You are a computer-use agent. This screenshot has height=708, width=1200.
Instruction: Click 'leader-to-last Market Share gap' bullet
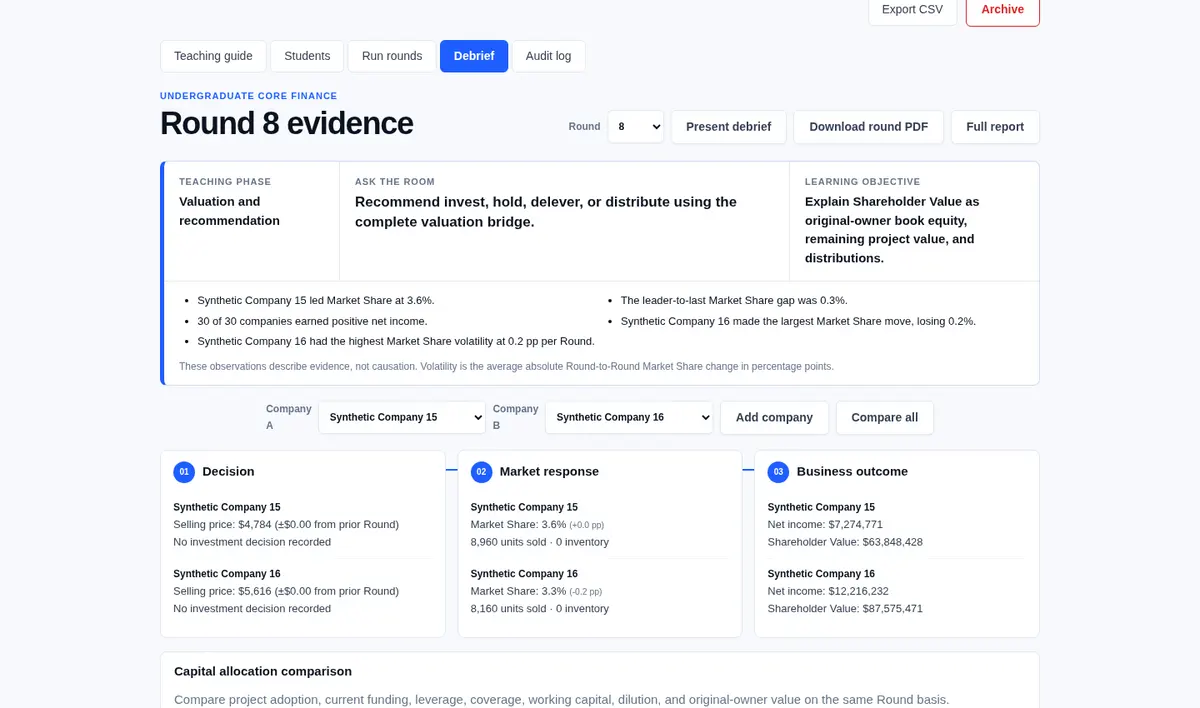tap(734, 300)
